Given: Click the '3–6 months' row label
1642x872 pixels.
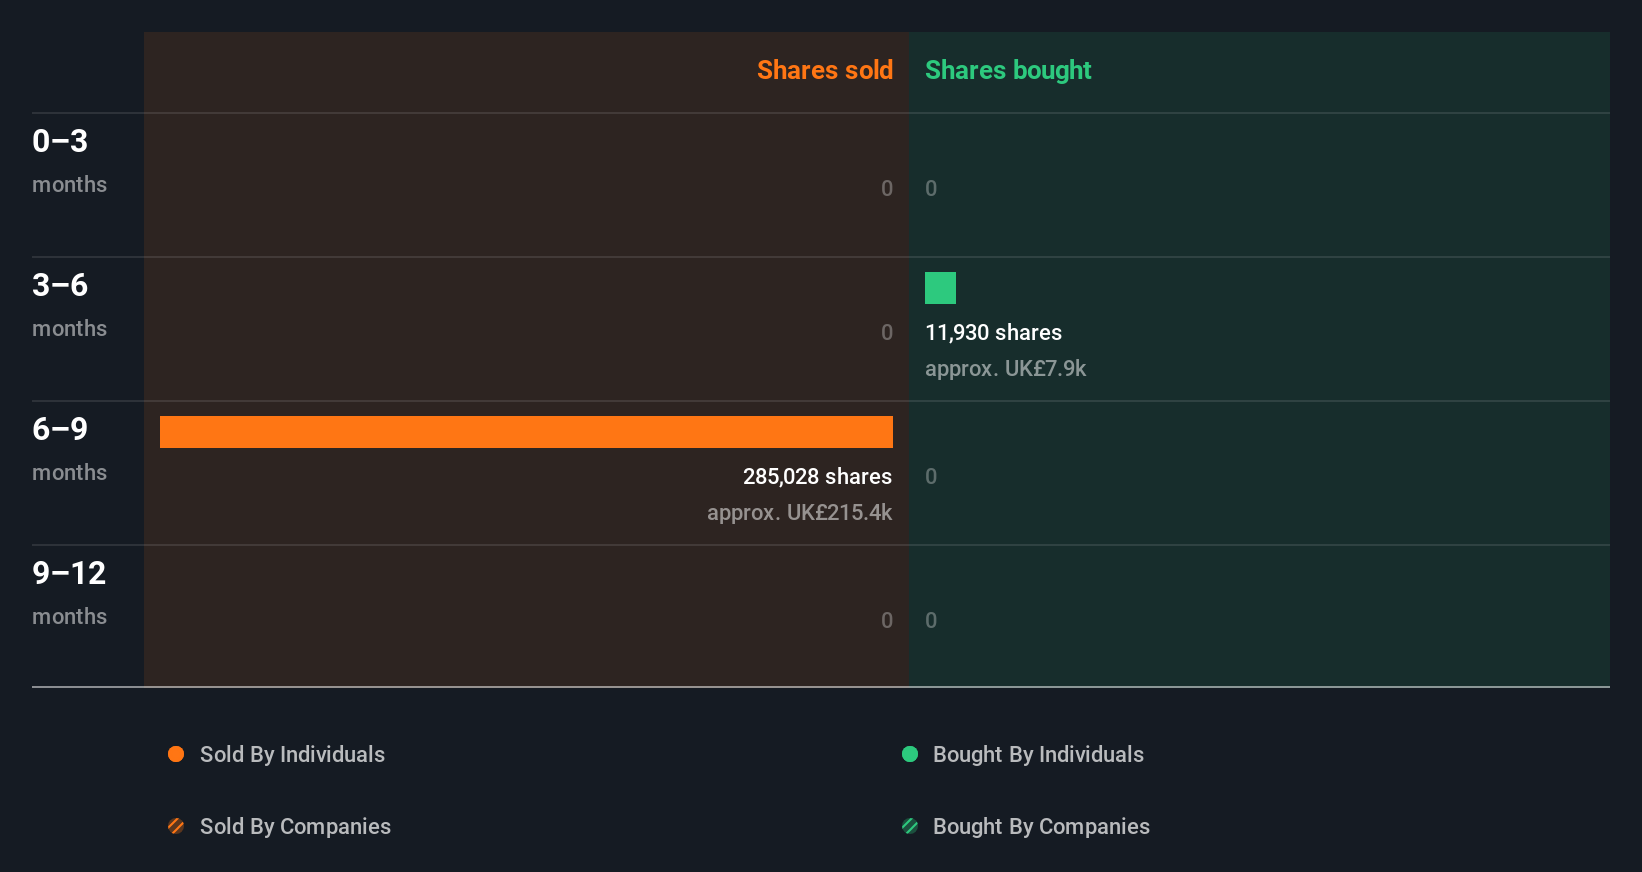Looking at the screenshot, I should [x=69, y=305].
